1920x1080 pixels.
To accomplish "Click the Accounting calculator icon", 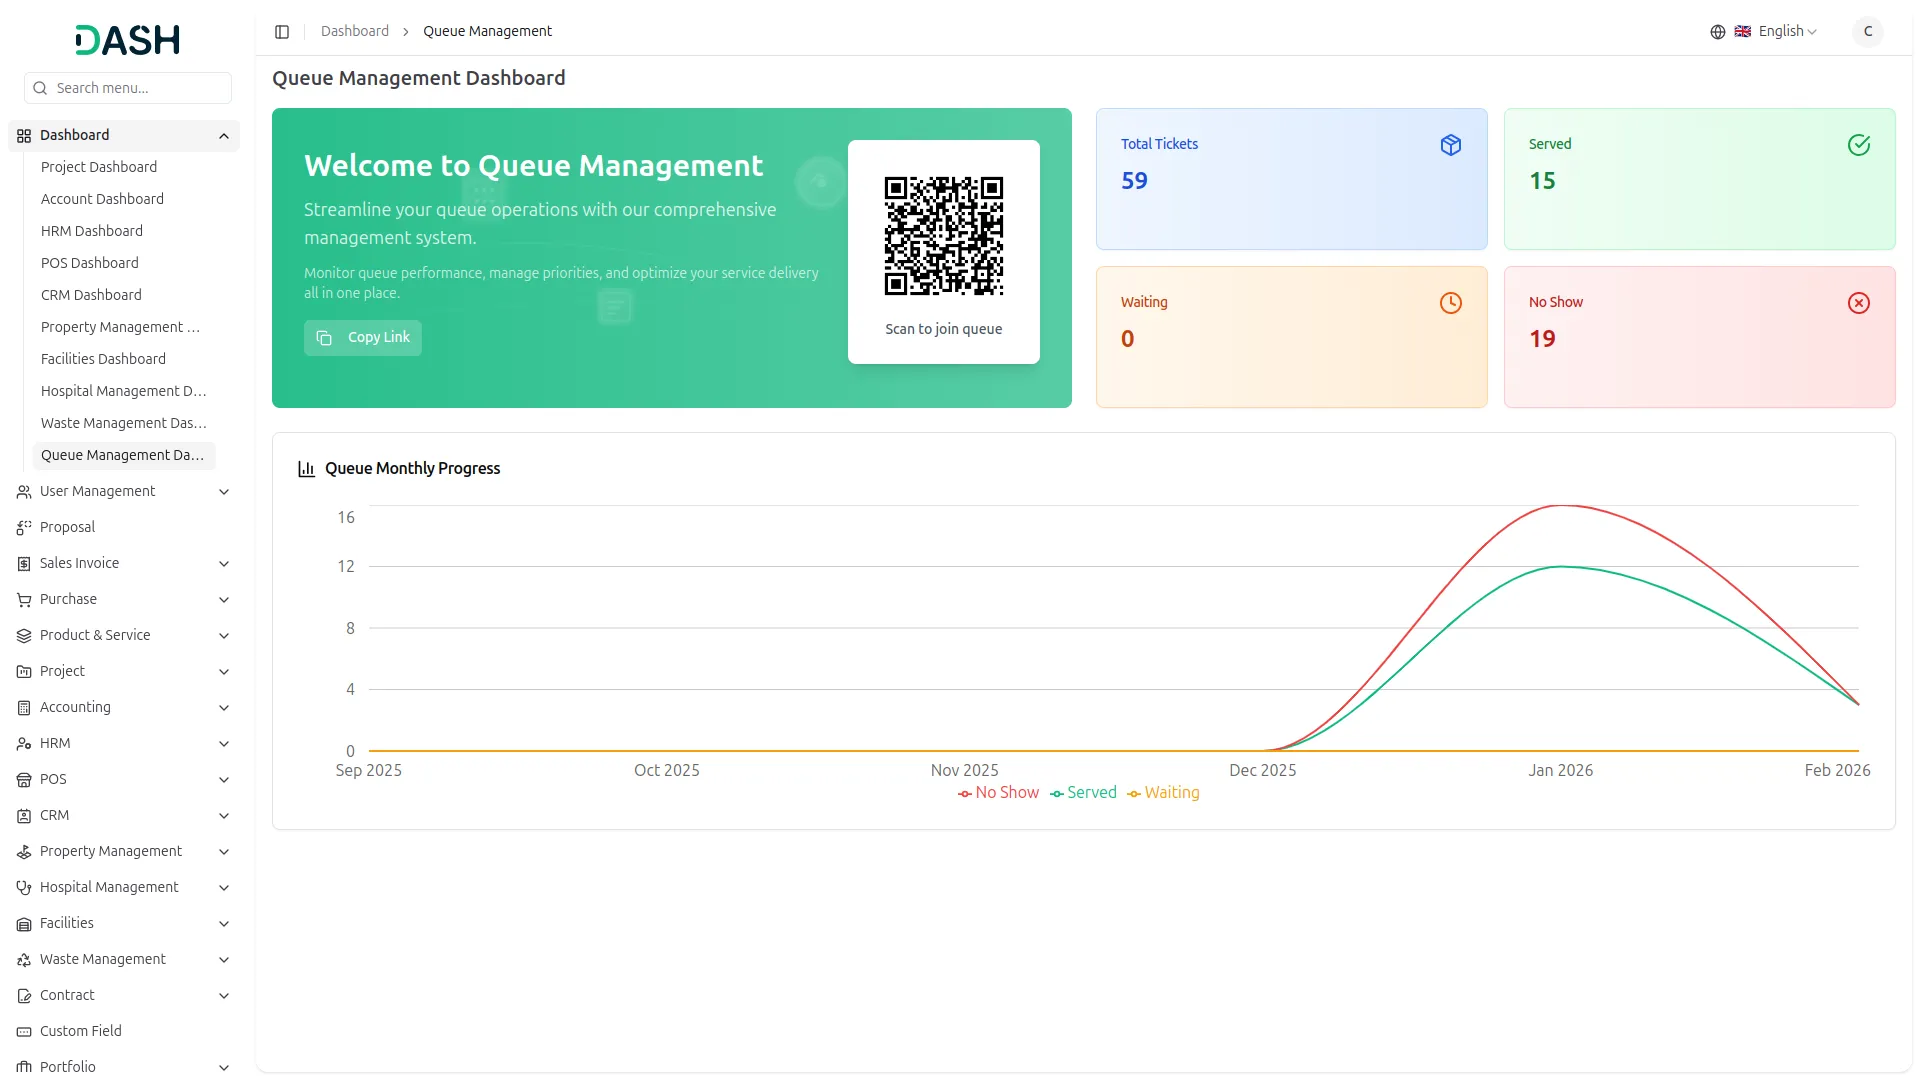I will [x=23, y=707].
